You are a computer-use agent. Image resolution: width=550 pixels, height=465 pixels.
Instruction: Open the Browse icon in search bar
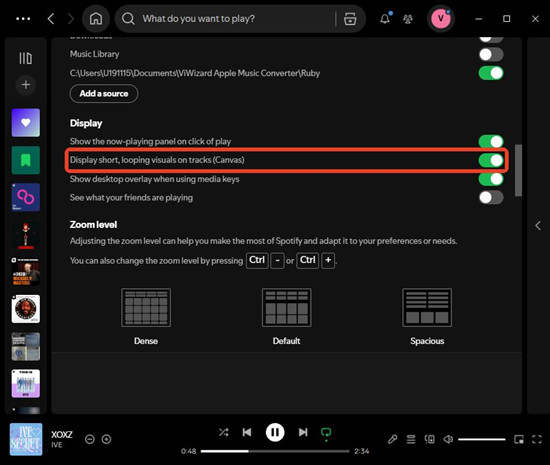(x=350, y=19)
